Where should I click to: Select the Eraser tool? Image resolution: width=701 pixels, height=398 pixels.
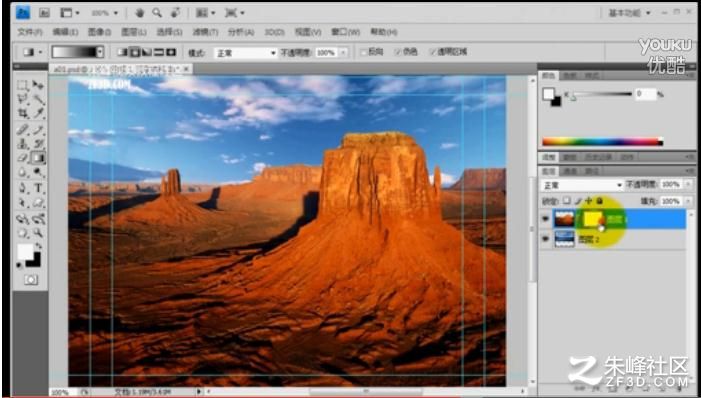point(22,158)
